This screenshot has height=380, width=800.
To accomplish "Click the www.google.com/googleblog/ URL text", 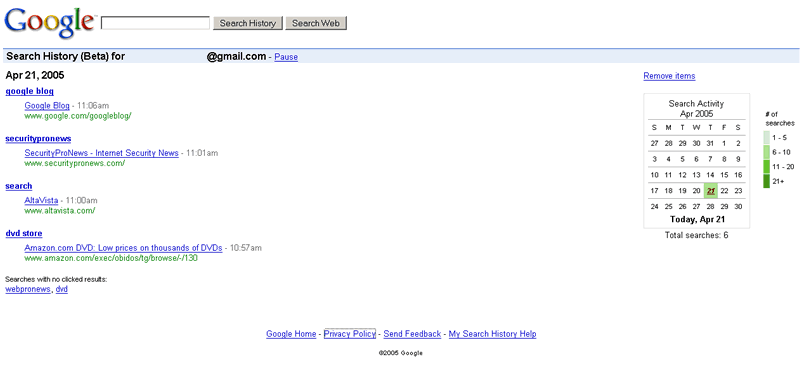I will click(78, 116).
